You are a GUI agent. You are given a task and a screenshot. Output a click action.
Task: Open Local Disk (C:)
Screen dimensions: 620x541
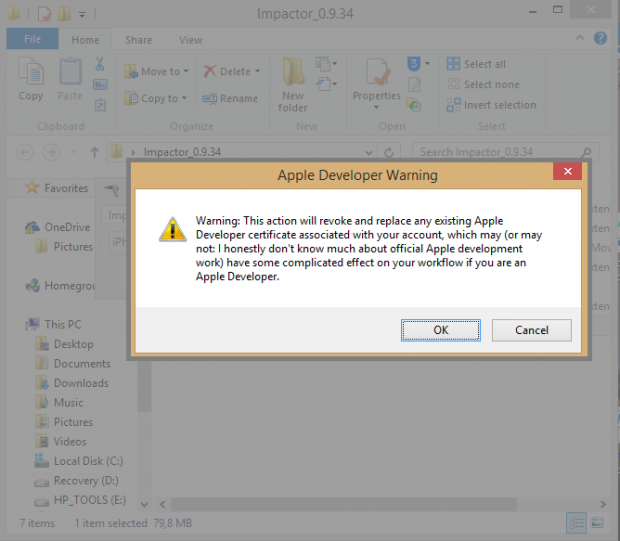click(x=79, y=461)
